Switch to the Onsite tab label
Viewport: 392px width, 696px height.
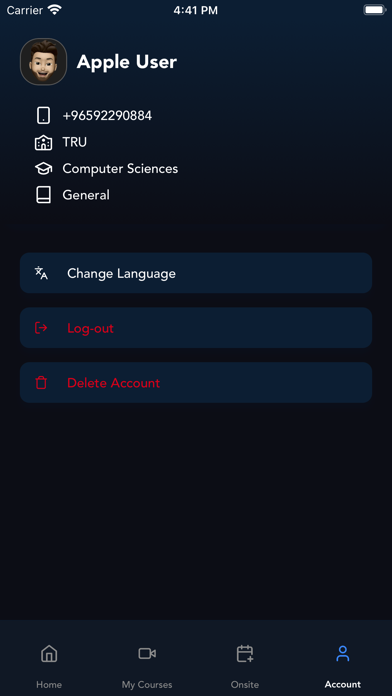tap(245, 684)
